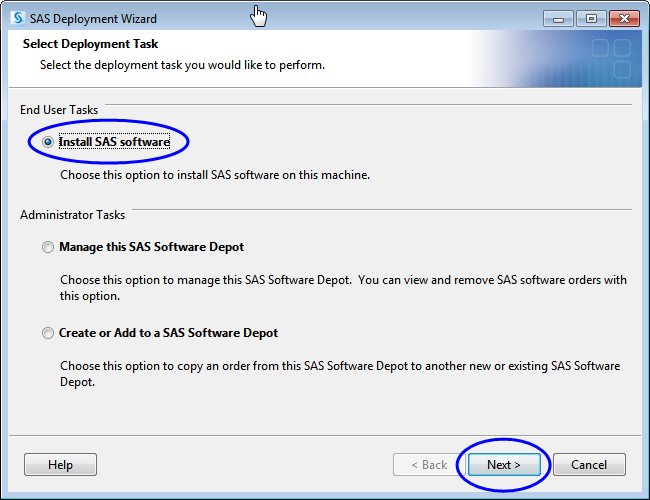Click 'Select the deployment task you would like to perform' text

[182, 65]
